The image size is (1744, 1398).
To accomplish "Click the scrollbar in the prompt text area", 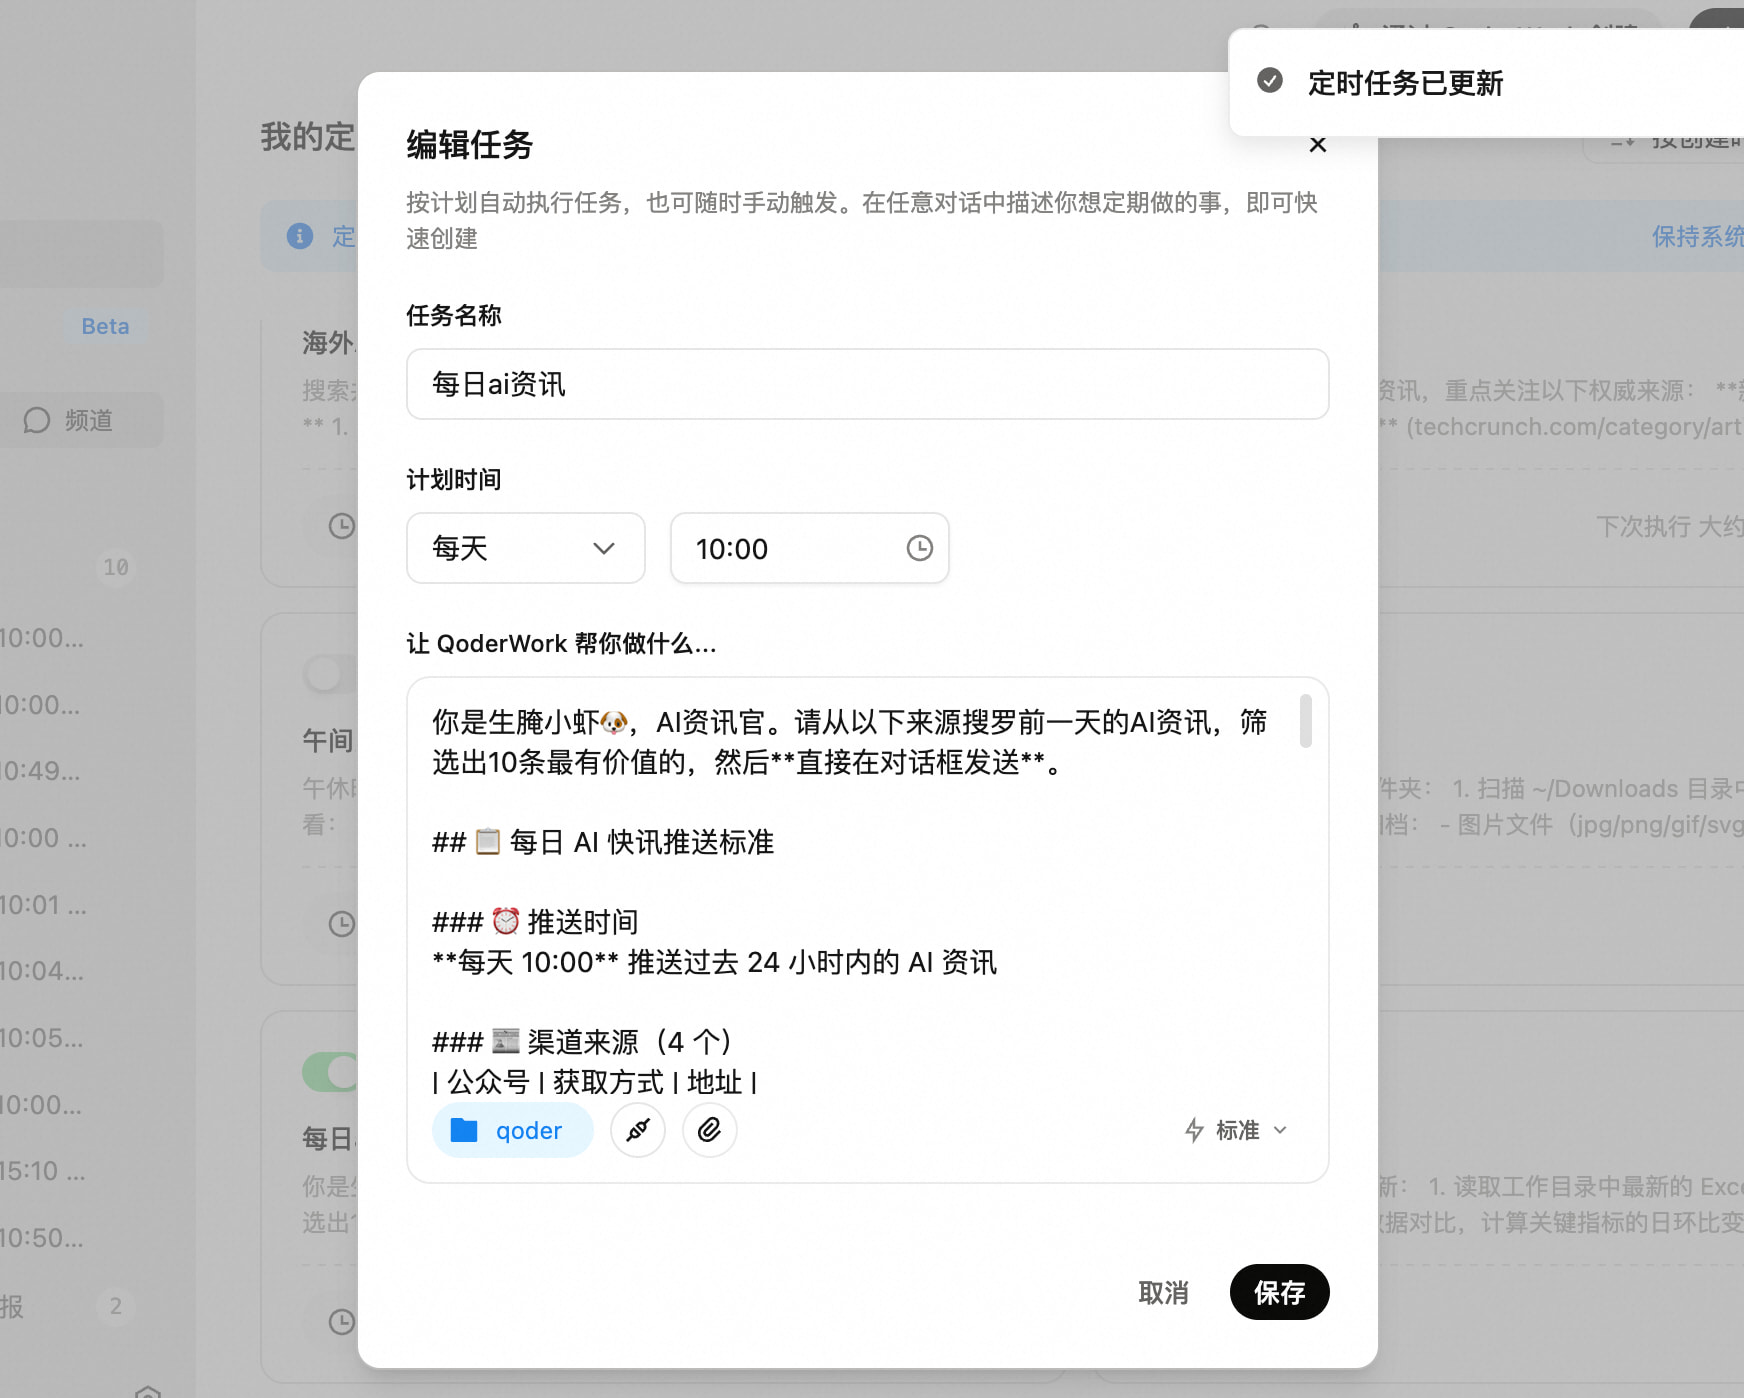I will click(1305, 721).
